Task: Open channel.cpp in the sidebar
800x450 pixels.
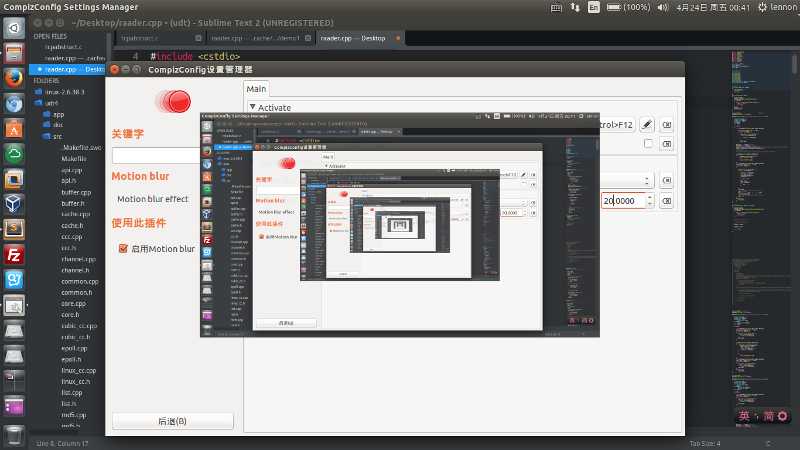Action: [x=78, y=259]
